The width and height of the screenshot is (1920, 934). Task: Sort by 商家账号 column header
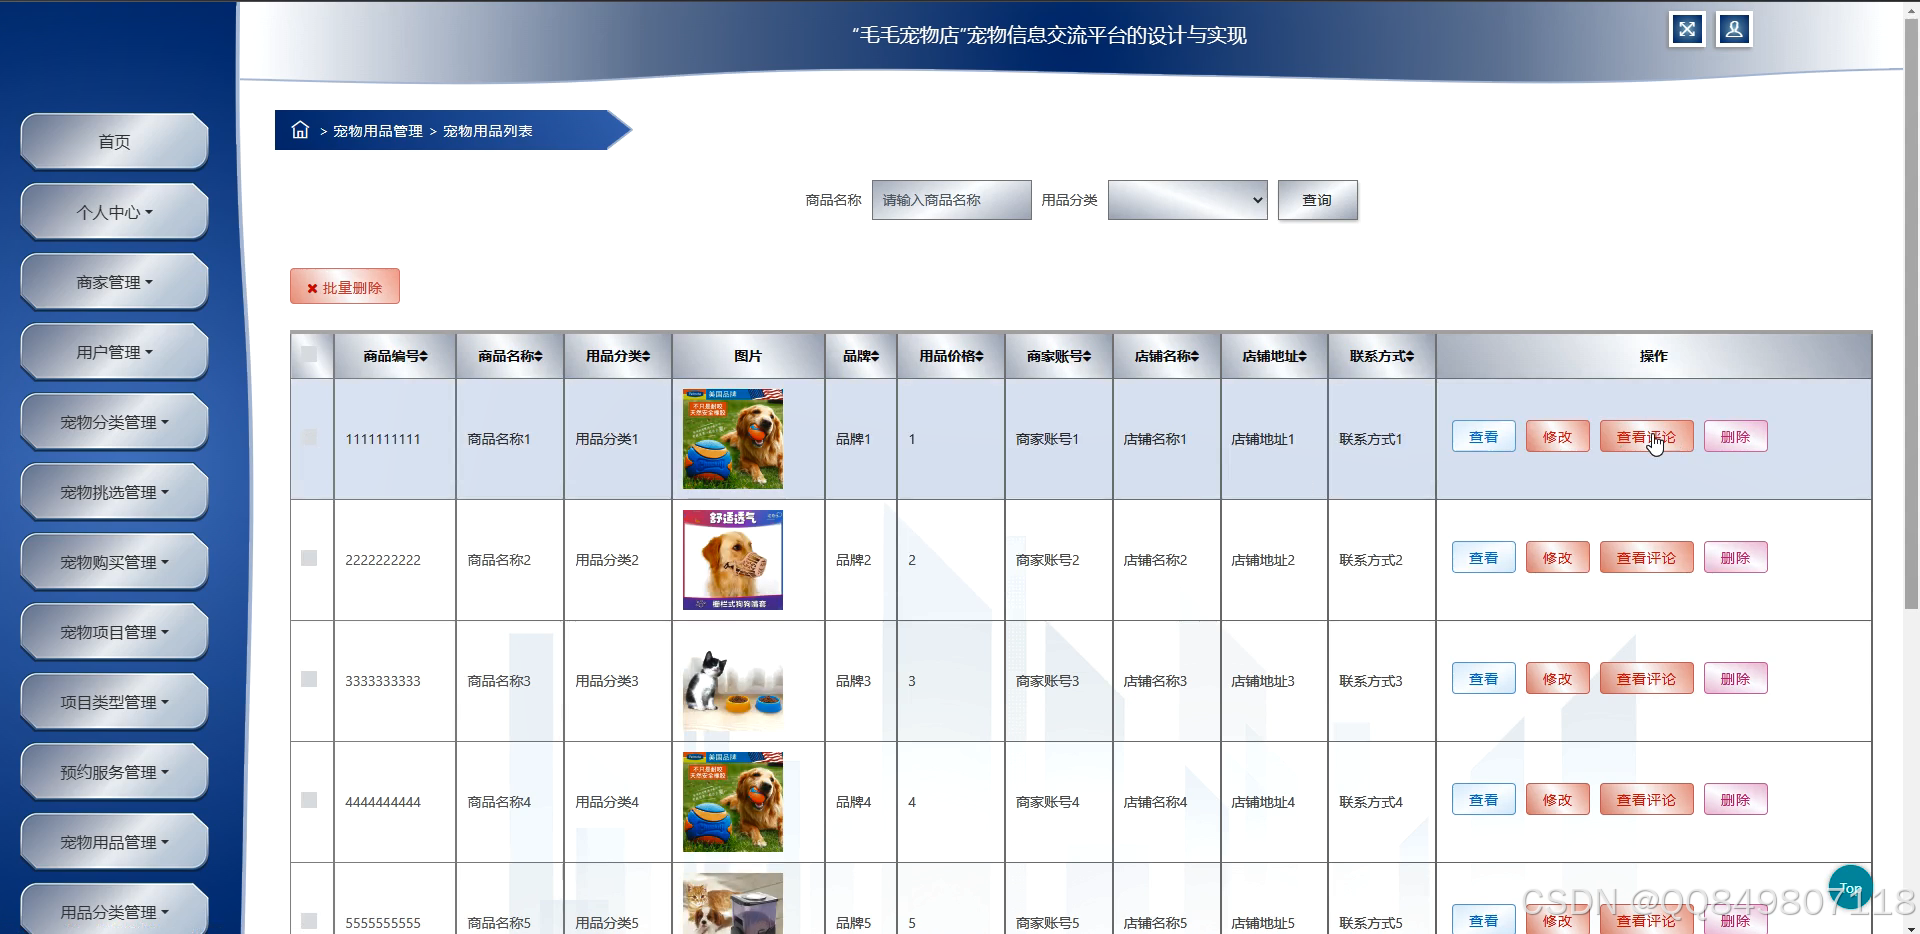(1059, 356)
